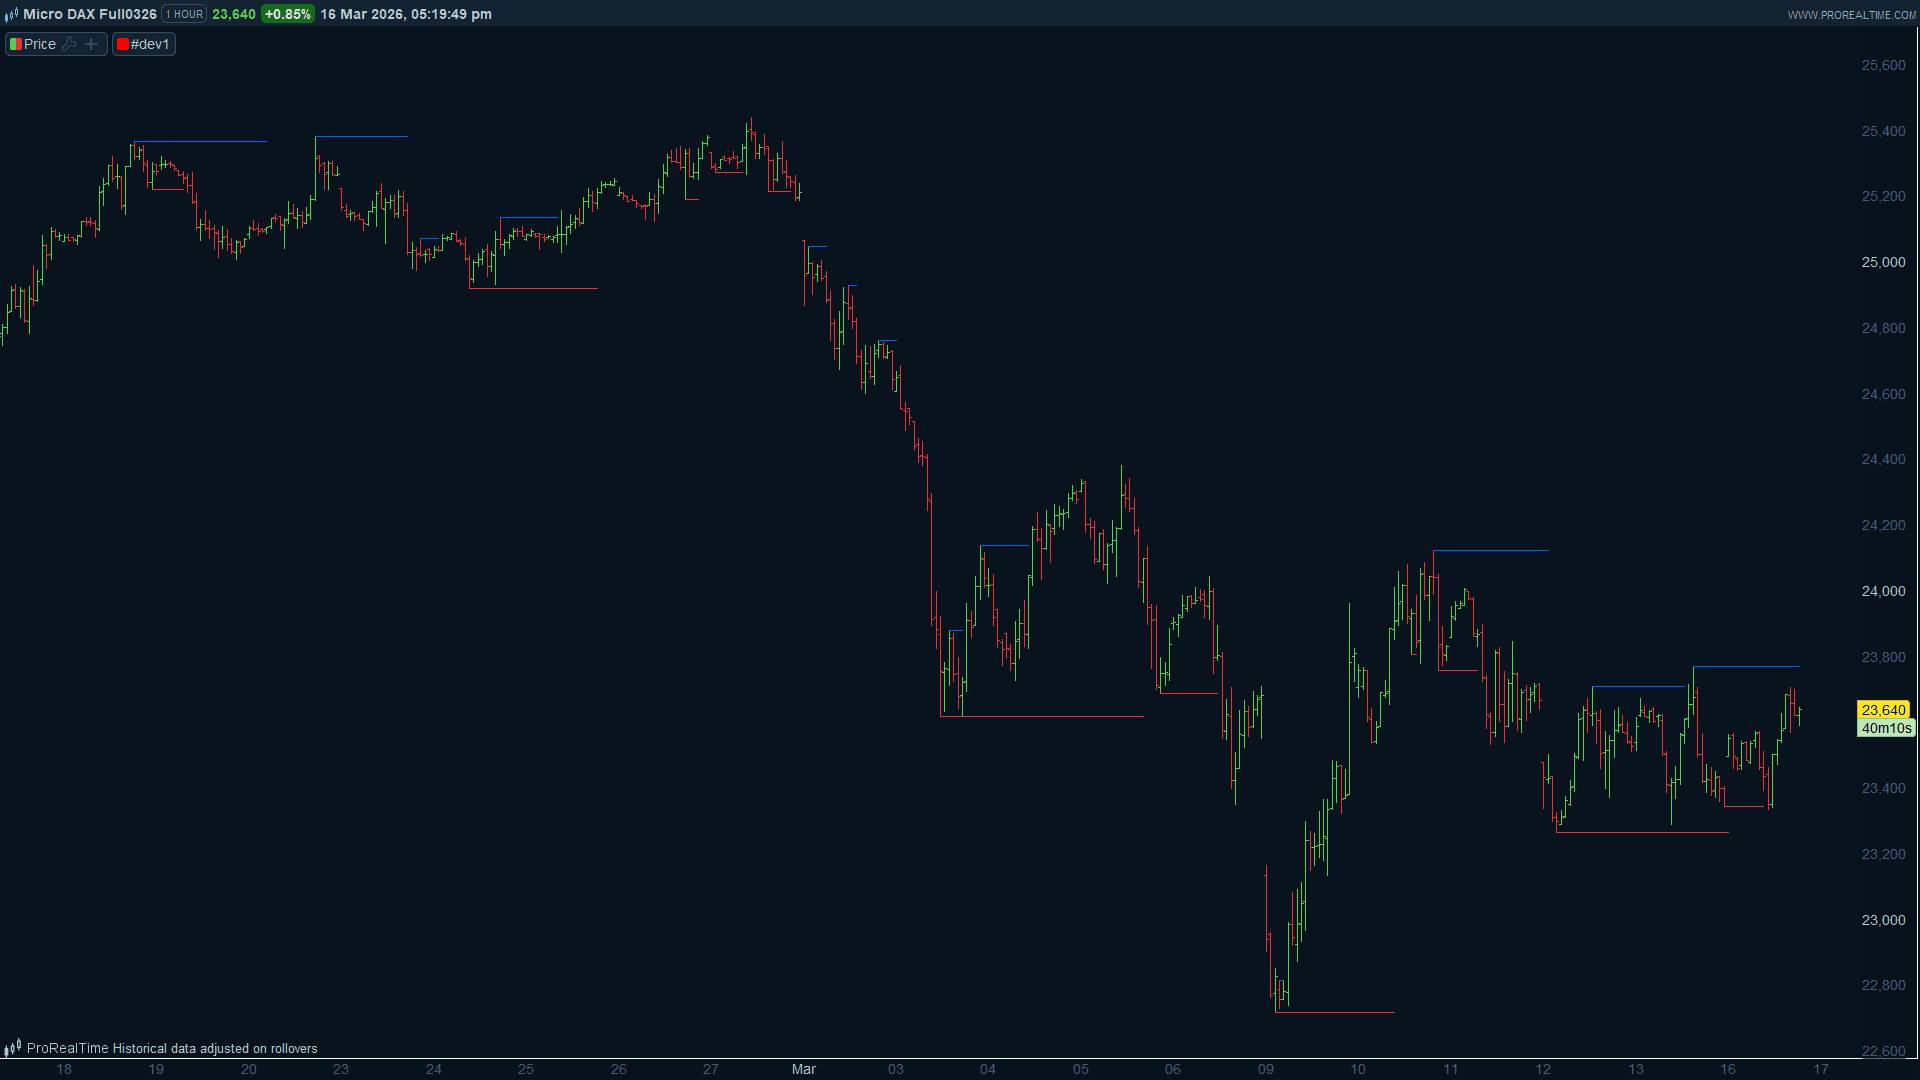Add indicator using plus icon on Price

tap(91, 44)
